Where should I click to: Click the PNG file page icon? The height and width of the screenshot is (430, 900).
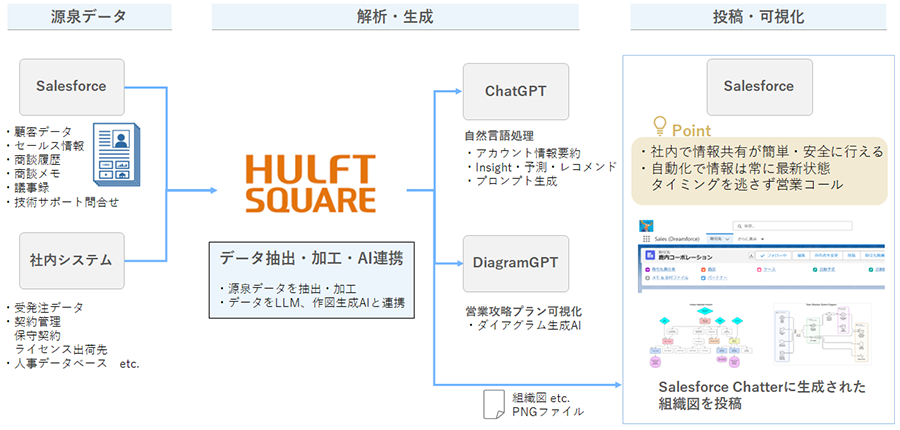tap(493, 403)
